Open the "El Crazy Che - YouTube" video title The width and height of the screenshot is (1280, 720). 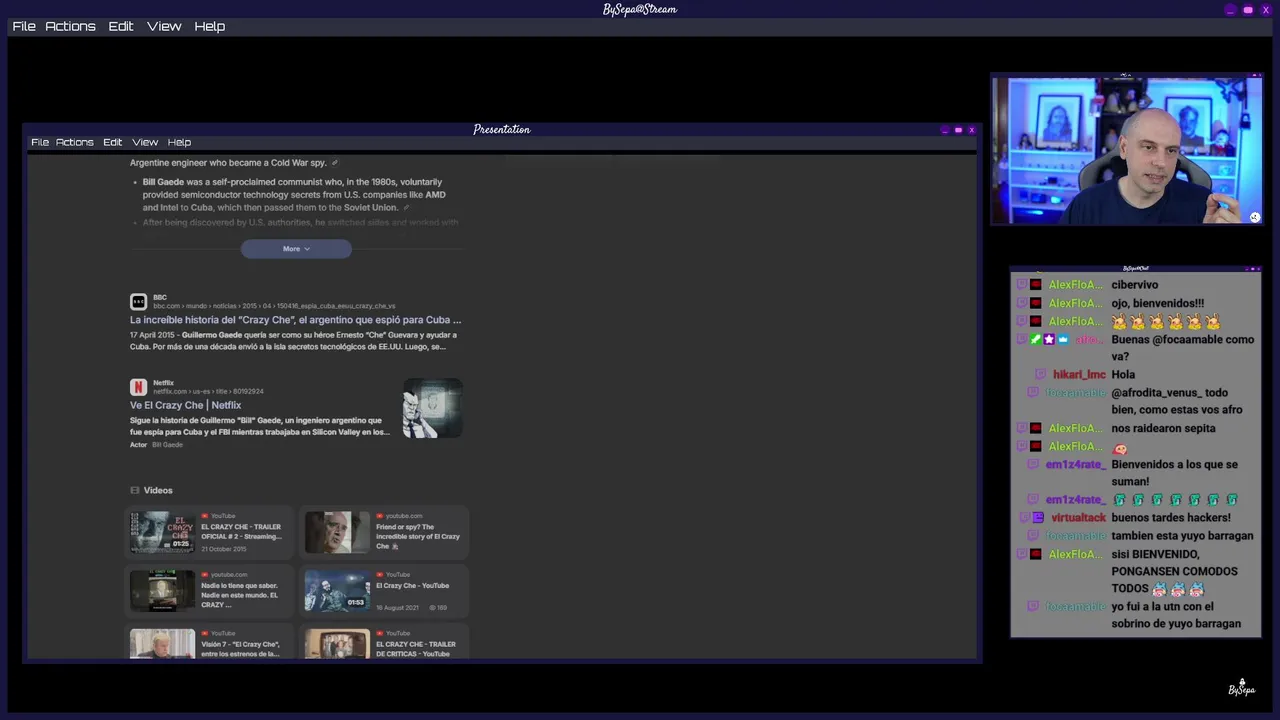(x=412, y=586)
